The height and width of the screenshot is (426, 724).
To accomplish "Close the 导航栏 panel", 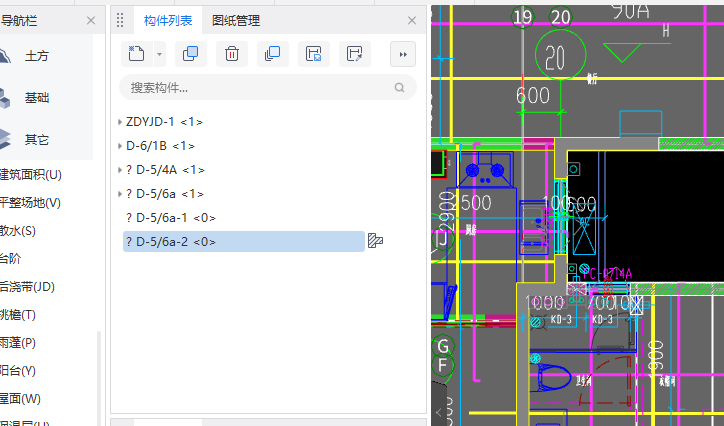I will (91, 21).
